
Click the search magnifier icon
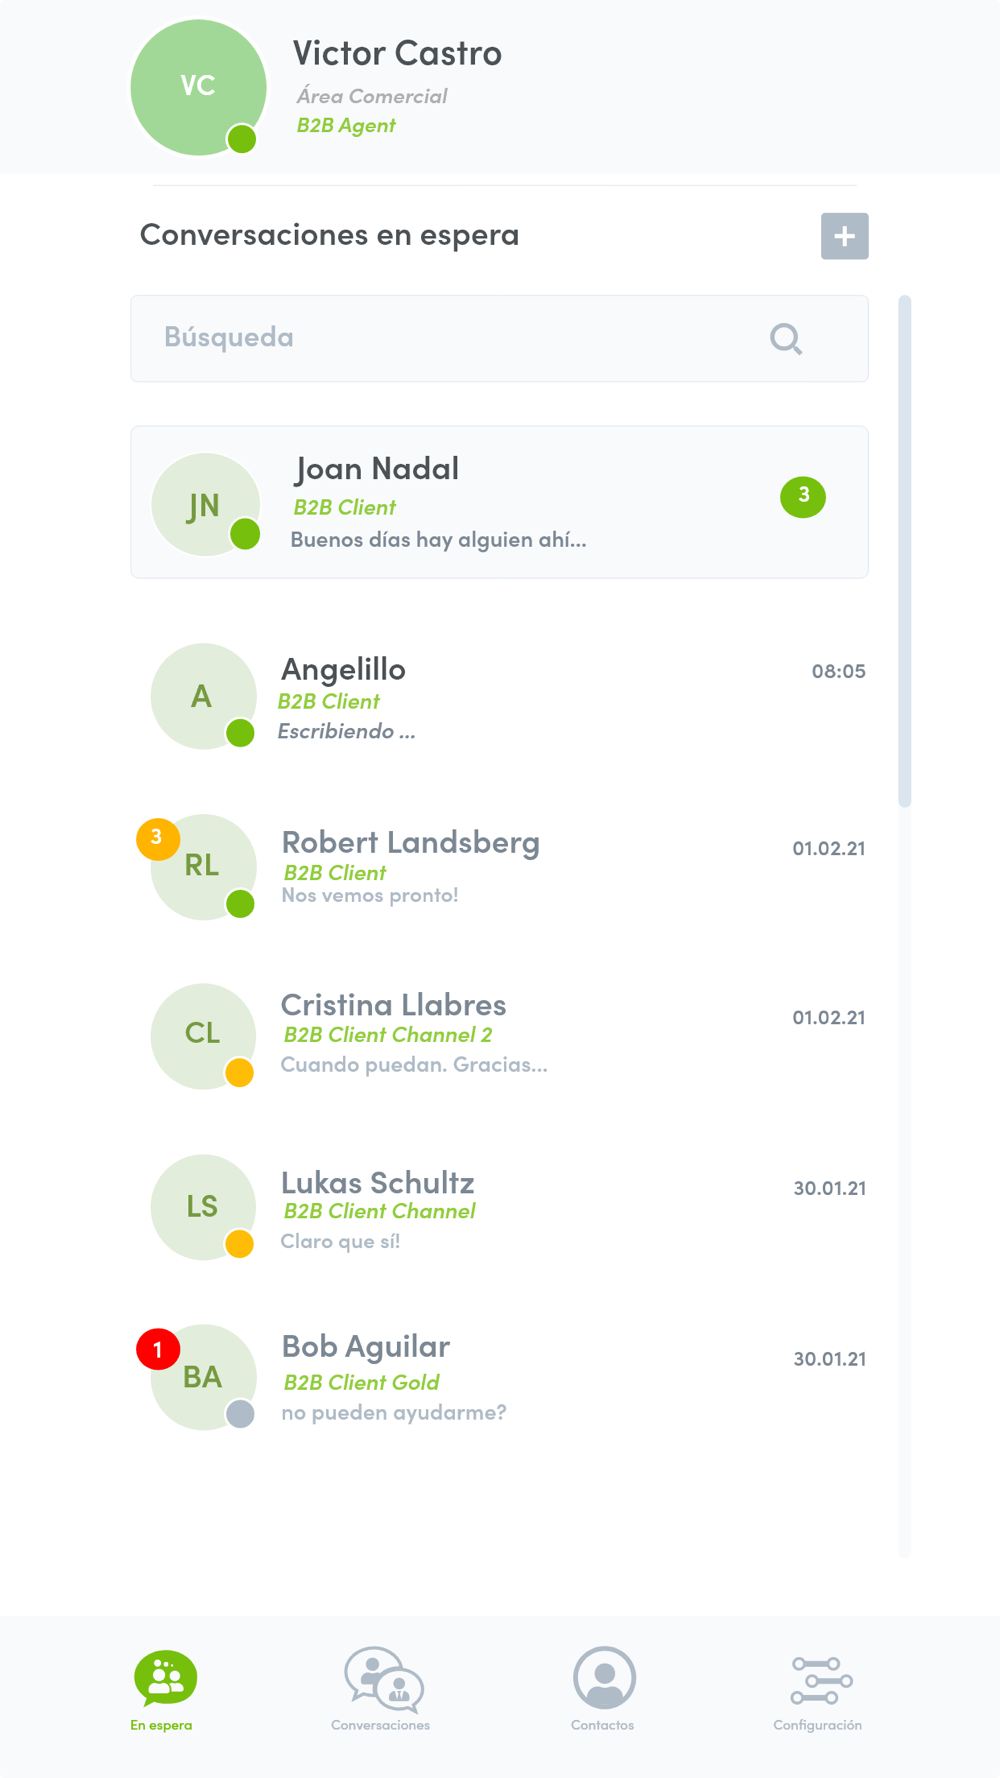coord(786,339)
